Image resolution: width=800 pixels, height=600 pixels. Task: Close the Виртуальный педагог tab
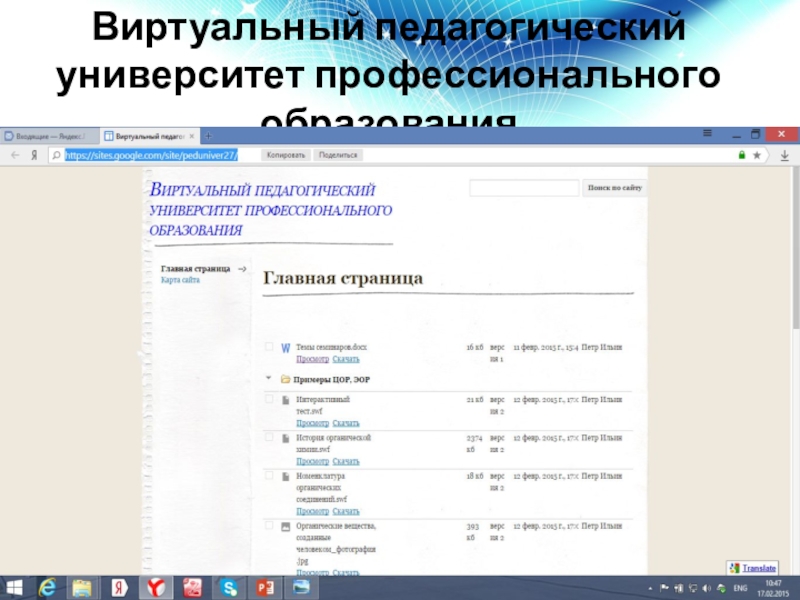click(x=192, y=136)
